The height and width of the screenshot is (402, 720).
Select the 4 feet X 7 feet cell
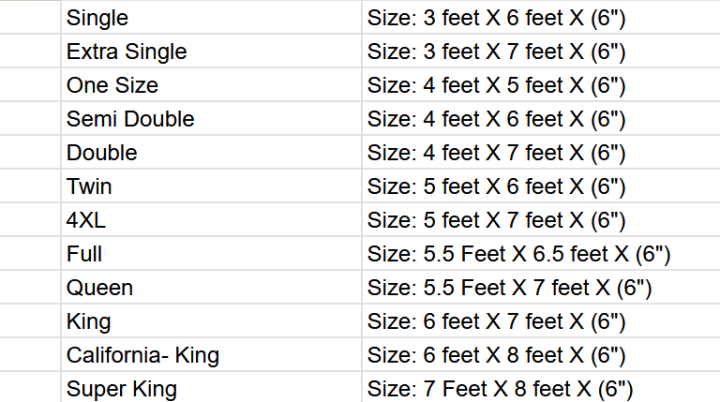point(541,152)
